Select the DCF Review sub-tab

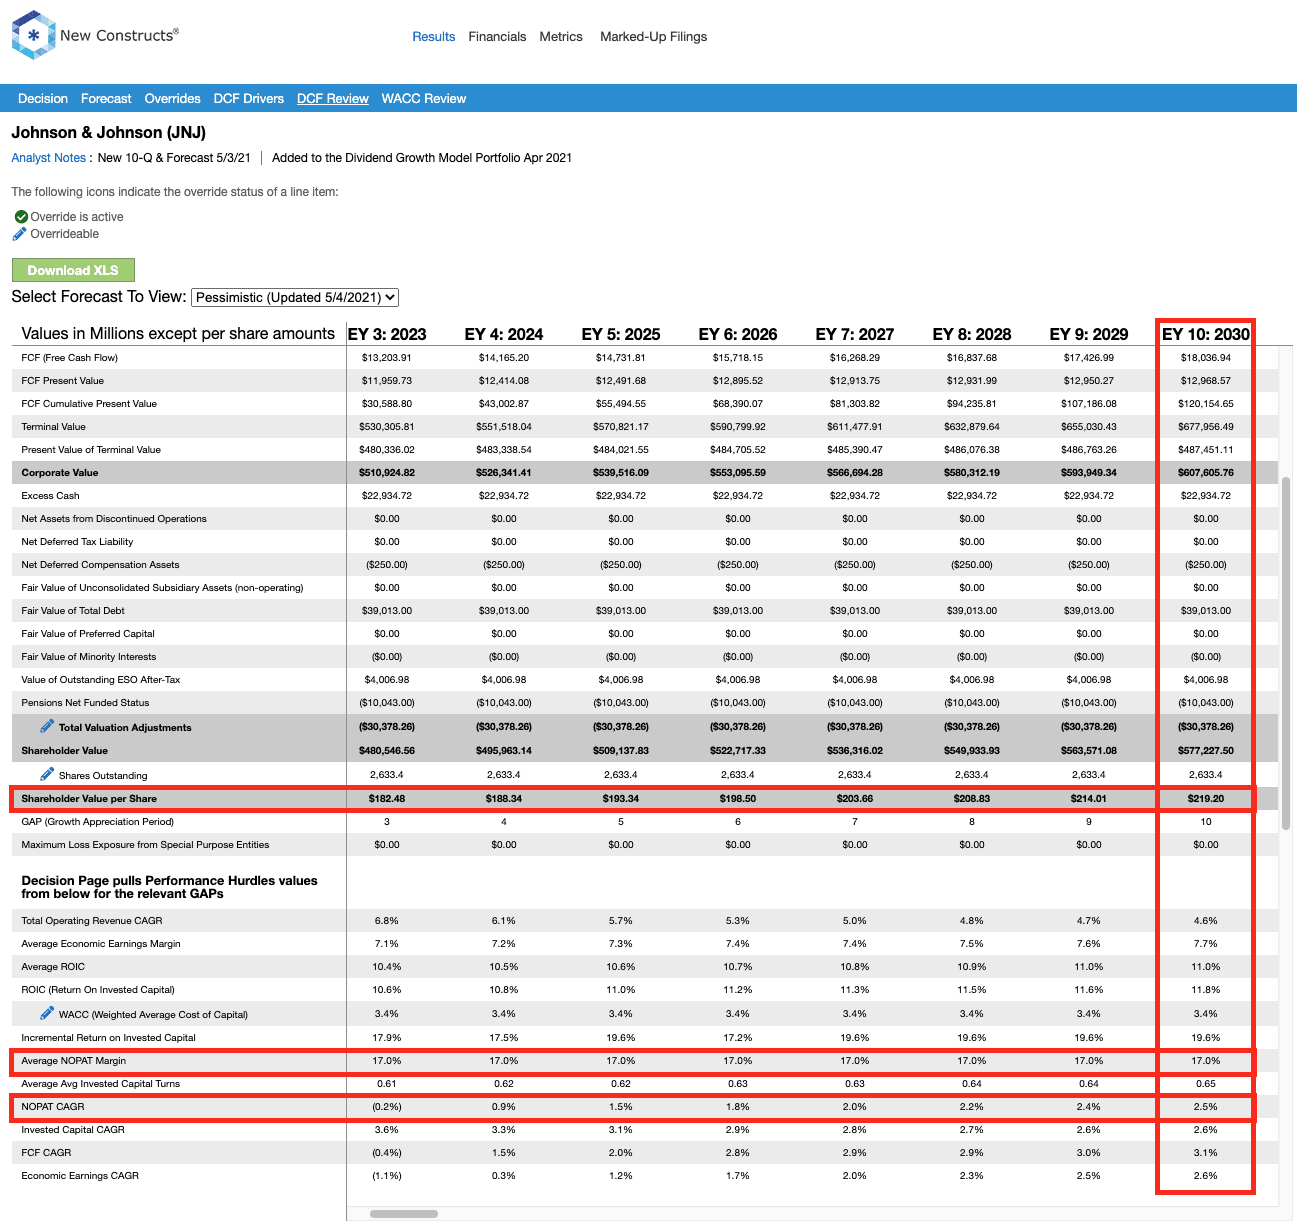(333, 98)
